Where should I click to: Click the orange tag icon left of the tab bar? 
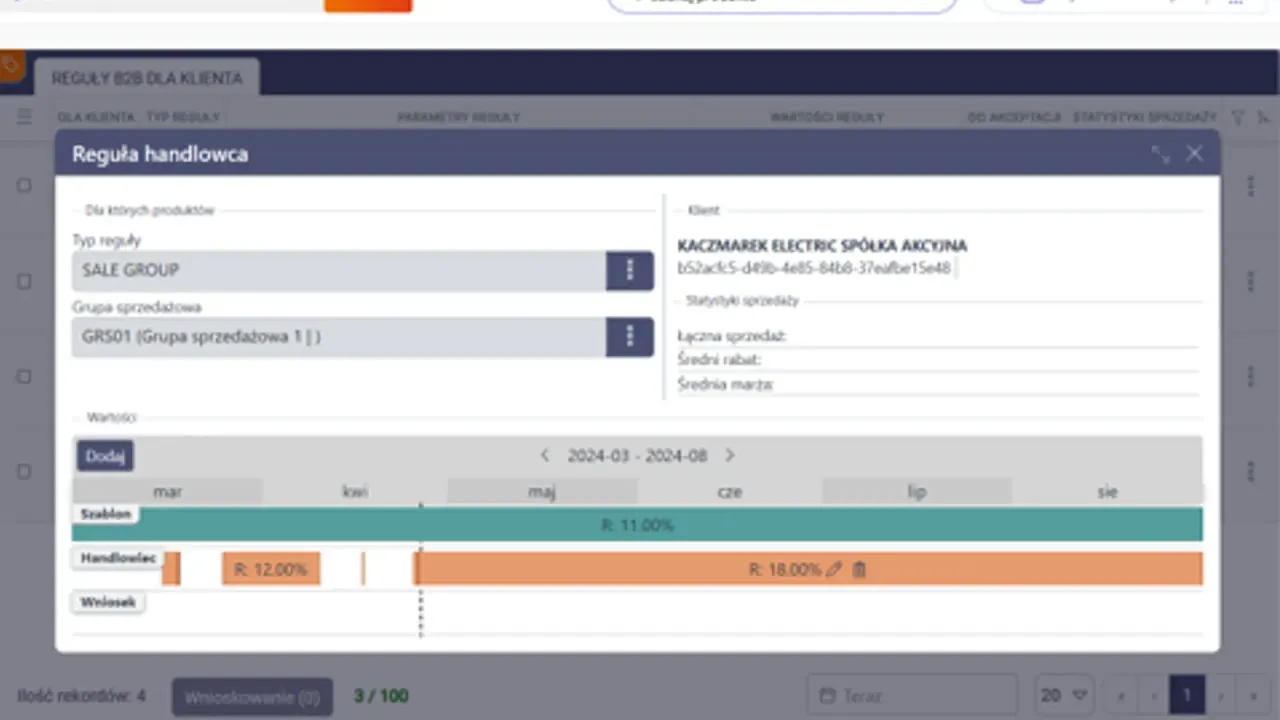pos(11,66)
